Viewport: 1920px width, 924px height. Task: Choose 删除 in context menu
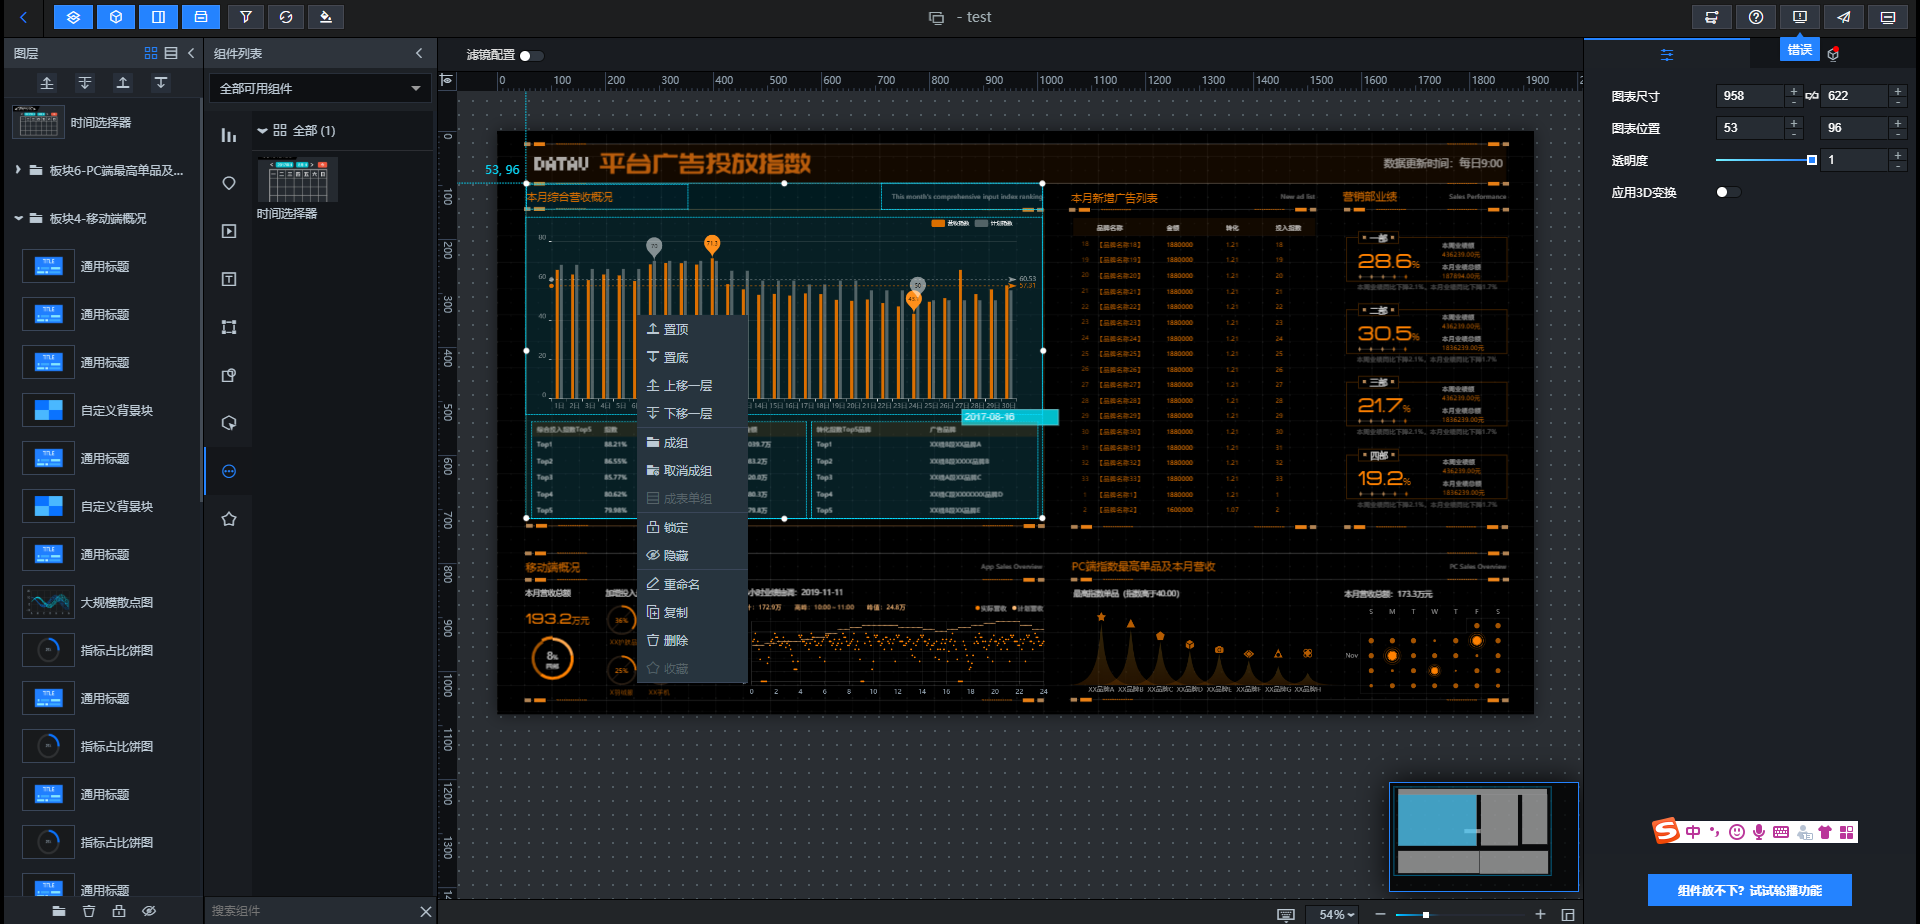(x=692, y=640)
